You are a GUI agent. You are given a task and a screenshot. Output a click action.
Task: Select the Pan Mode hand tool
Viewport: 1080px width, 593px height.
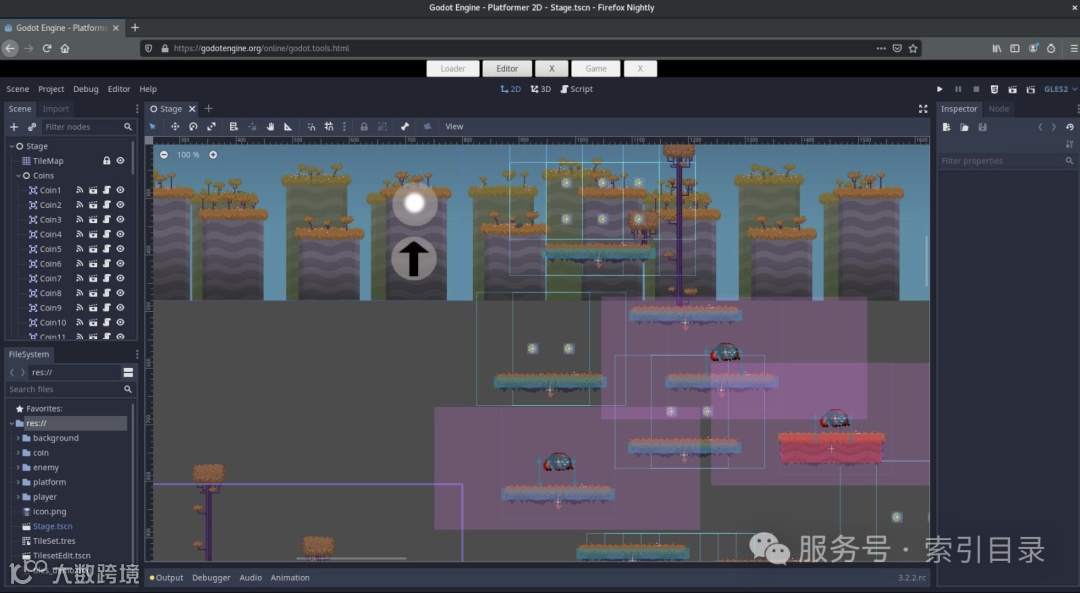tap(270, 127)
